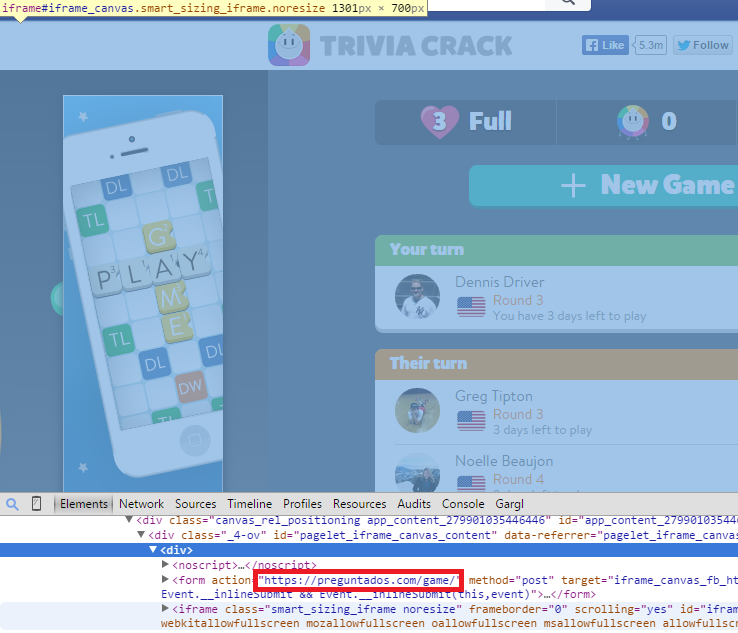Click the DevTools inspect element magnifier icon
This screenshot has height=633, width=738.
pyautogui.click(x=10, y=504)
